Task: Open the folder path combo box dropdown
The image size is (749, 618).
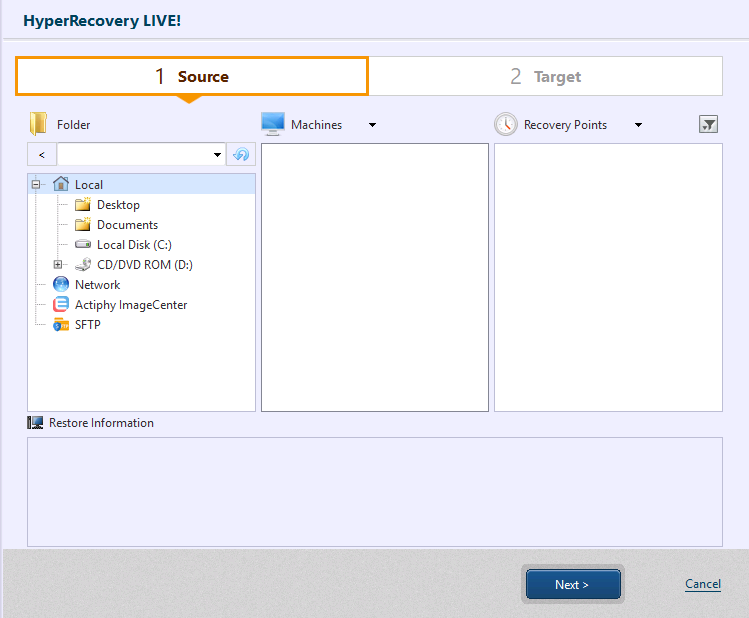Action: point(218,155)
